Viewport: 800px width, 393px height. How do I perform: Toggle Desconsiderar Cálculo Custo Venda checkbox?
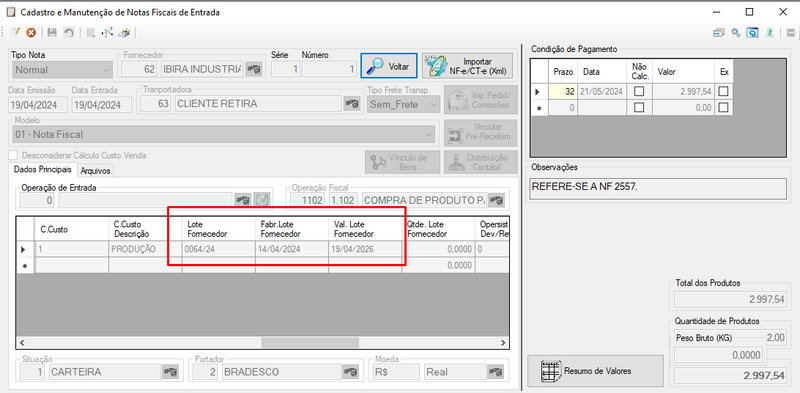pos(14,156)
